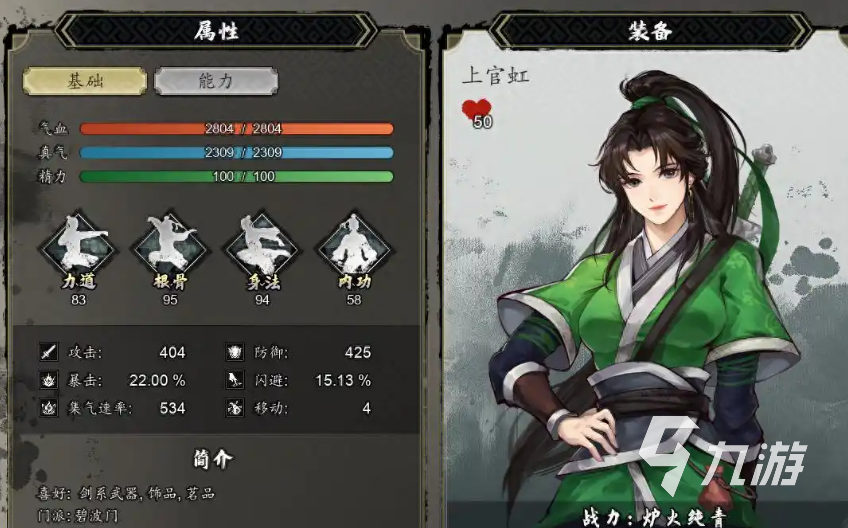The width and height of the screenshot is (848, 528).
Task: Switch to the 能力 tab
Action: (216, 81)
